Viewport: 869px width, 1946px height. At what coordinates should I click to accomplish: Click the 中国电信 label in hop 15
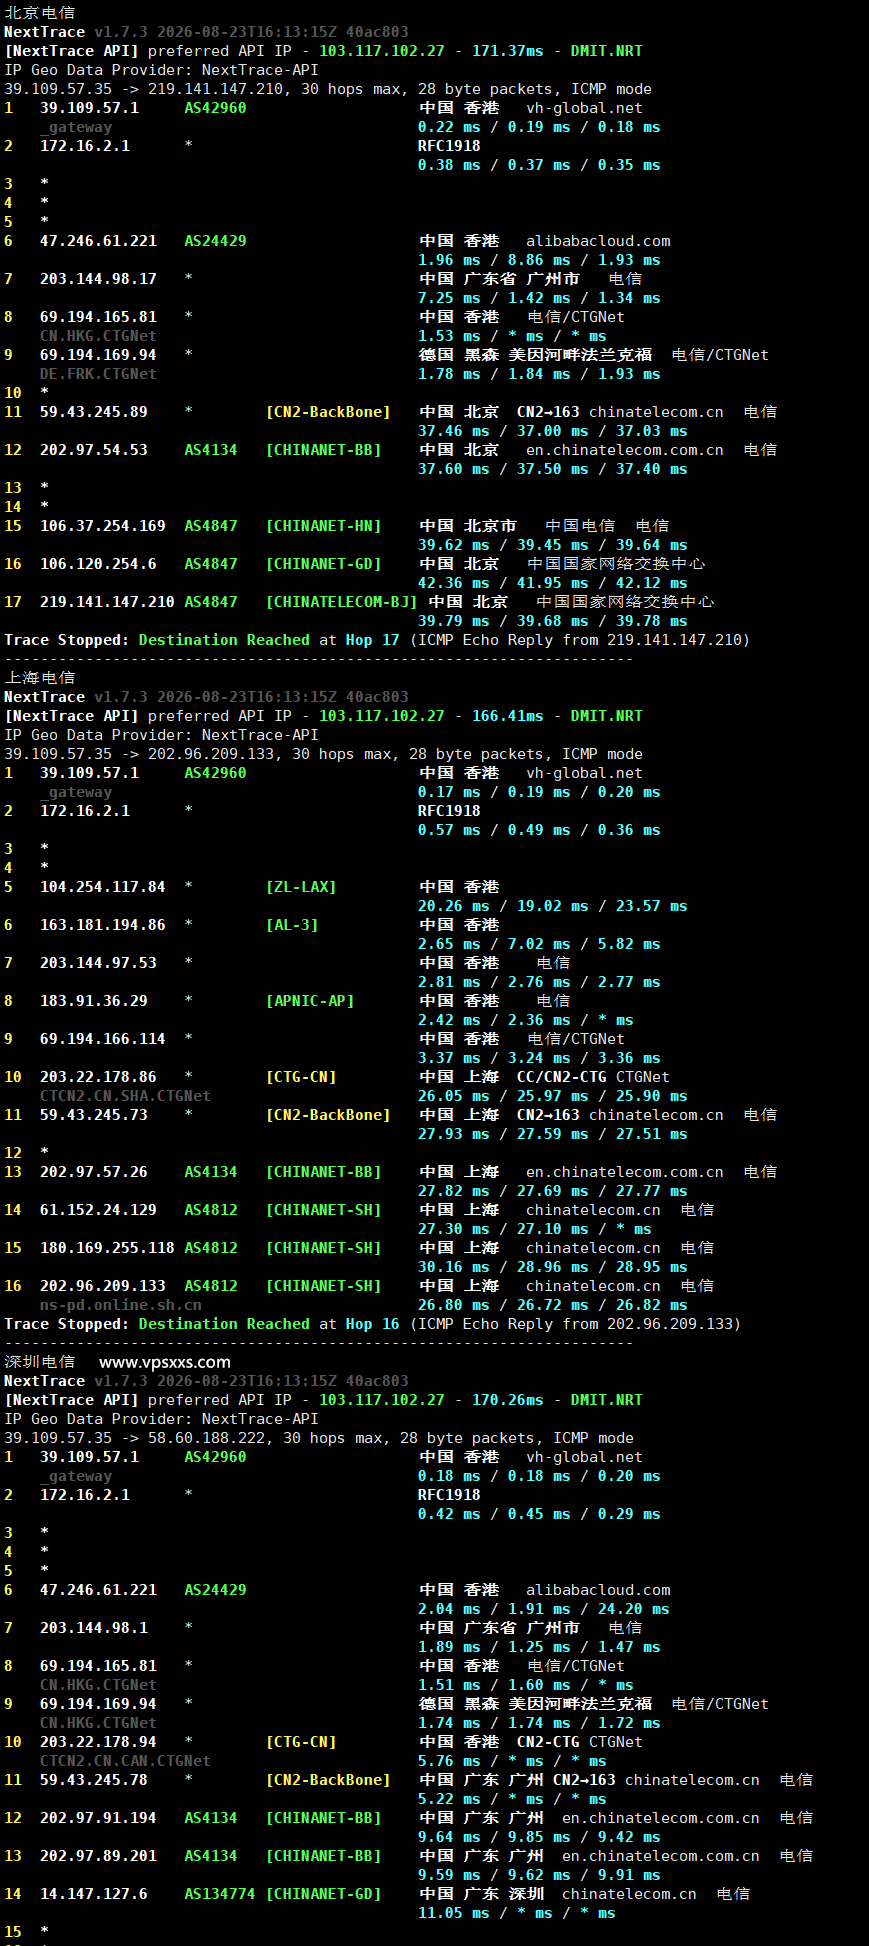(x=580, y=526)
